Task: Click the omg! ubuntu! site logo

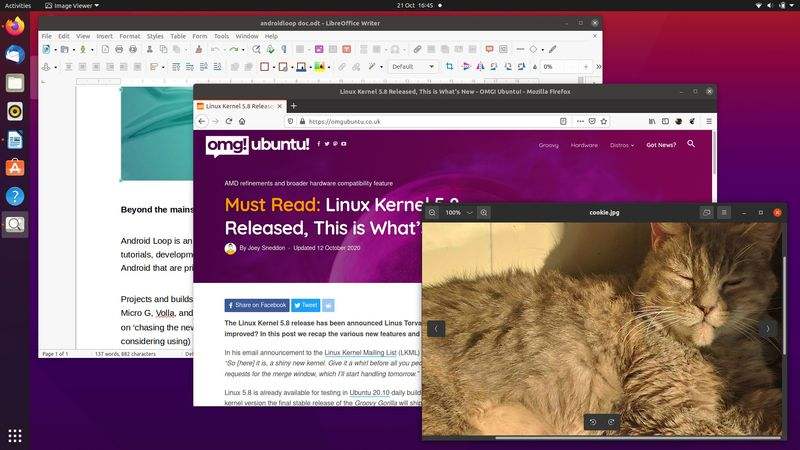Action: click(x=257, y=145)
